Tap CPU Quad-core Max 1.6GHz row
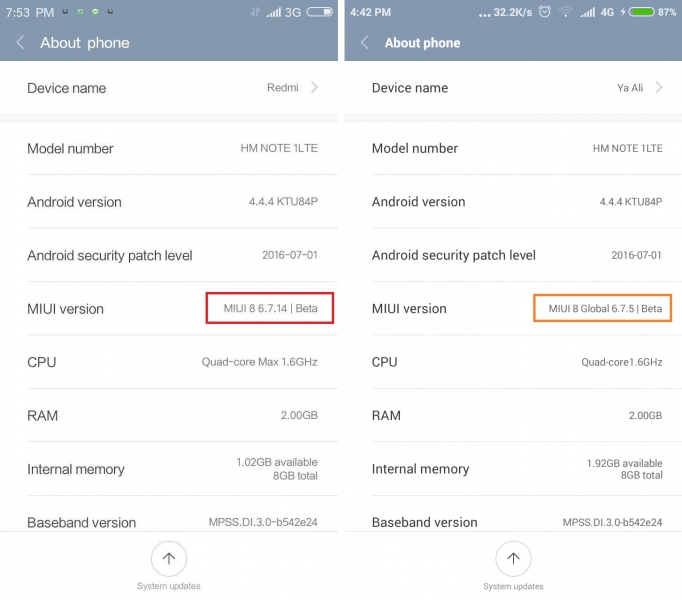The width and height of the screenshot is (682, 600). pyautogui.click(x=171, y=362)
